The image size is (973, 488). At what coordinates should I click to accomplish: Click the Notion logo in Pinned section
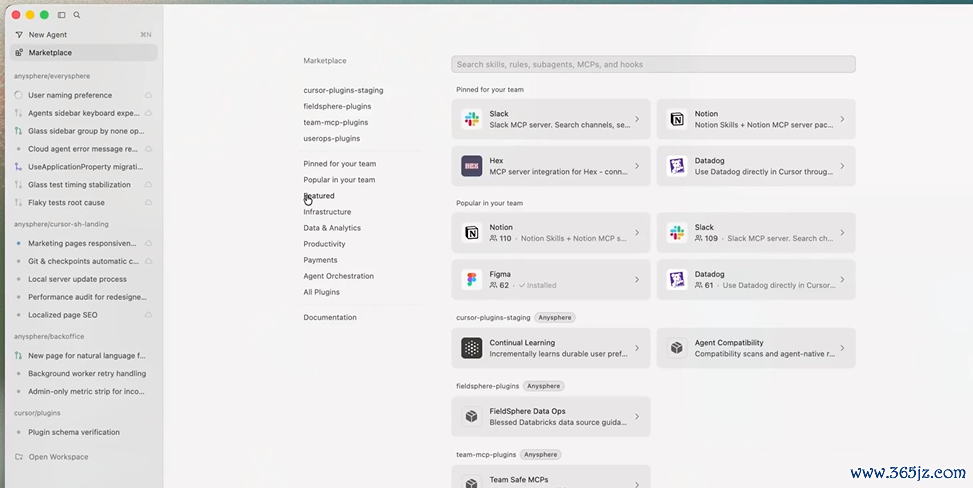tap(676, 119)
